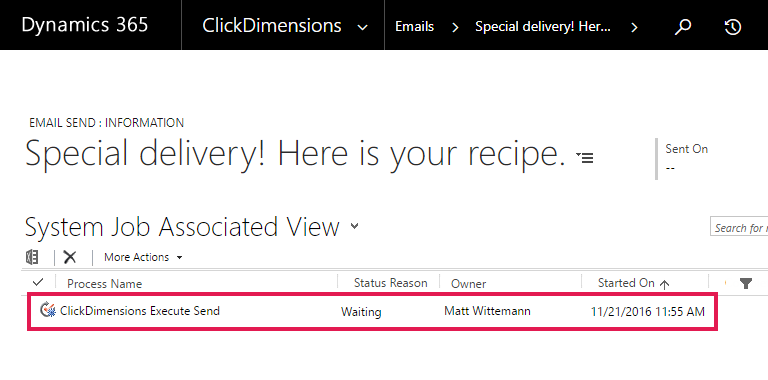The width and height of the screenshot is (768, 380).
Task: Click the ClickDimensions Execute Send process icon
Action: pos(48,310)
